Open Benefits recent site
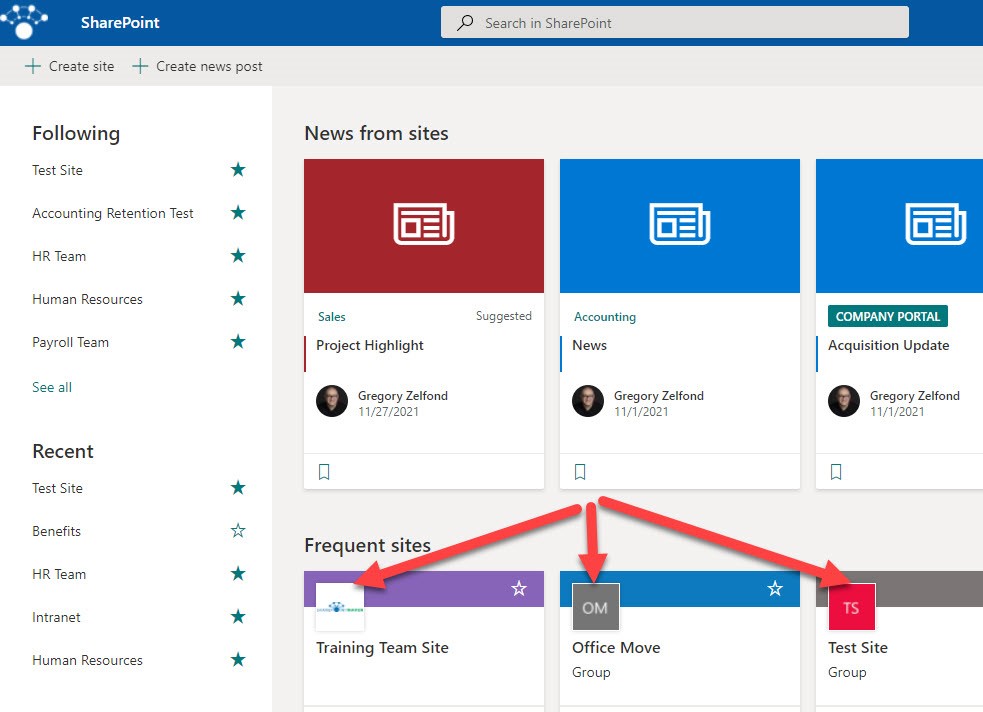Image resolution: width=983 pixels, height=712 pixels. click(56, 531)
